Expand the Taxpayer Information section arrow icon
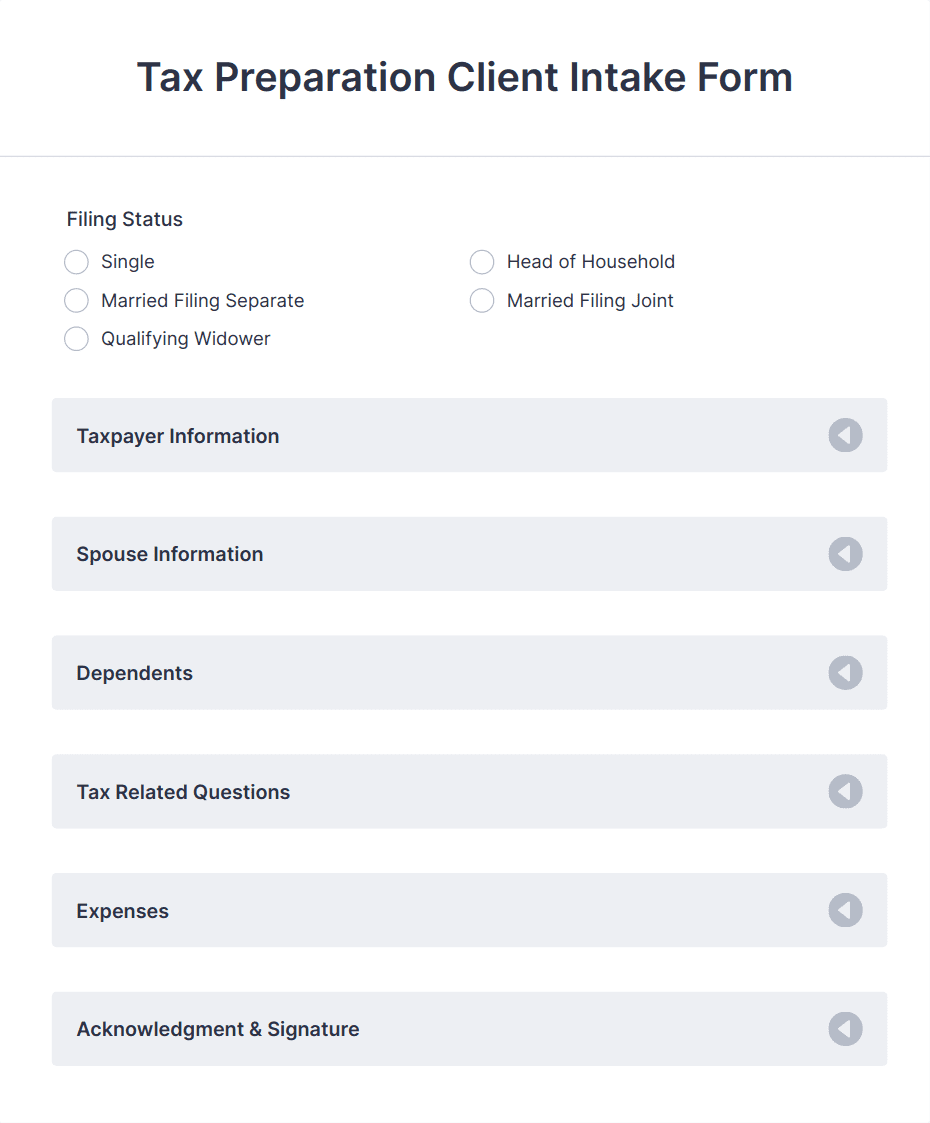930x1123 pixels. click(845, 435)
